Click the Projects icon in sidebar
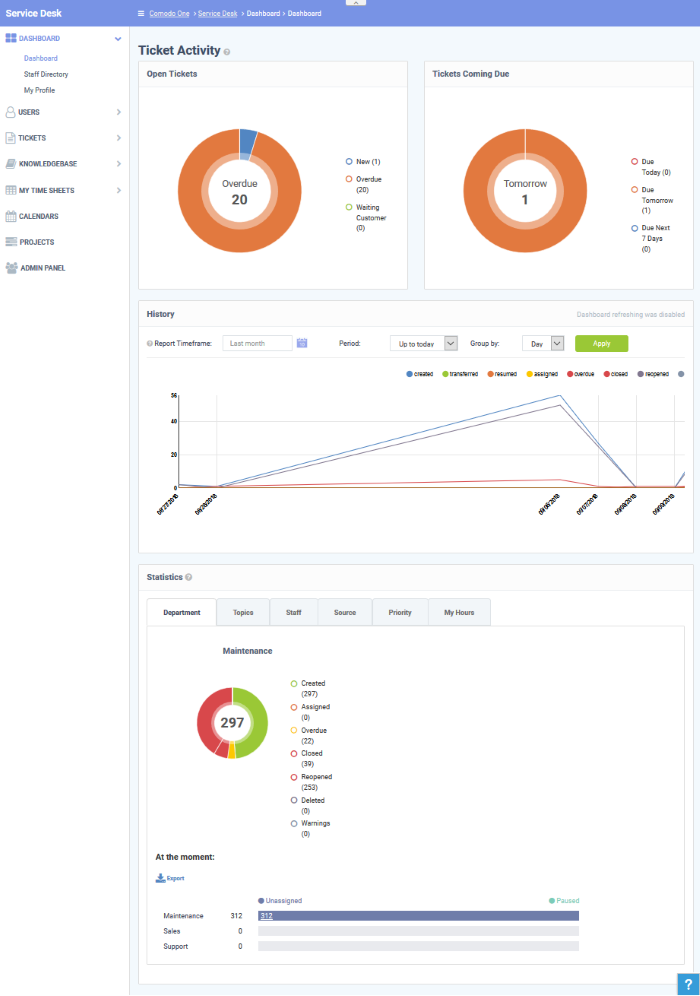The width and height of the screenshot is (700, 996). pyautogui.click(x=11, y=242)
